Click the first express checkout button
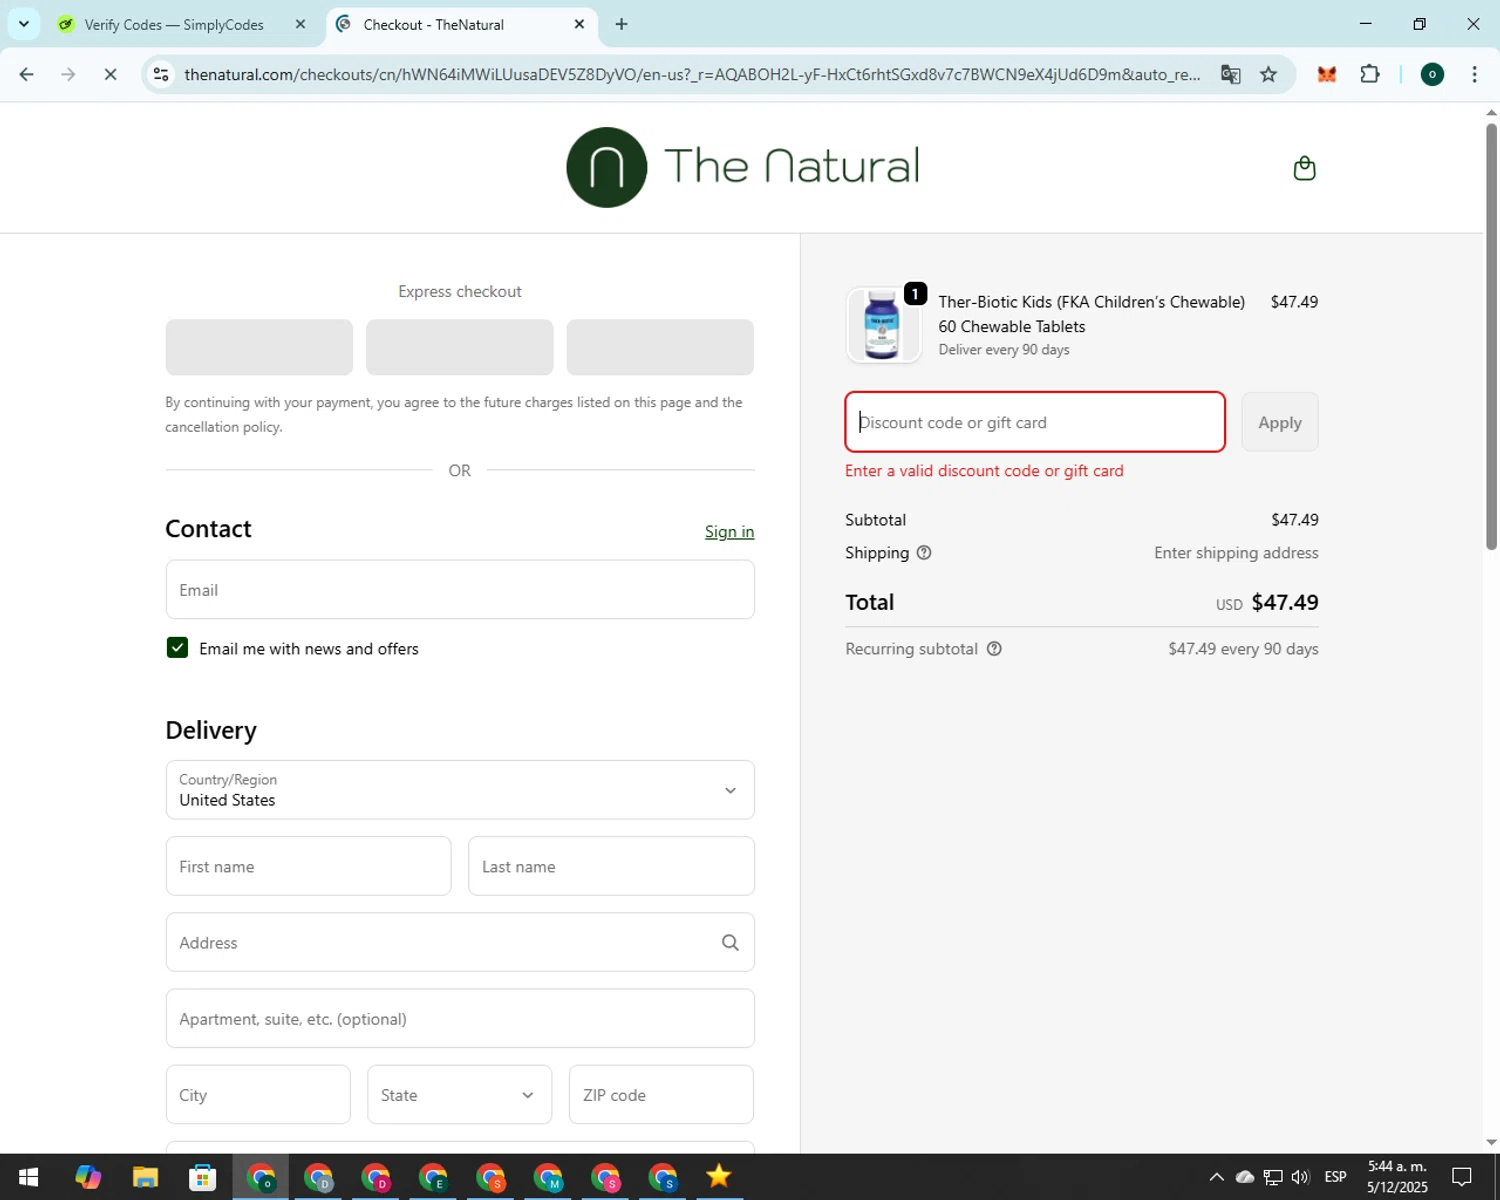This screenshot has width=1500, height=1200. tap(259, 347)
